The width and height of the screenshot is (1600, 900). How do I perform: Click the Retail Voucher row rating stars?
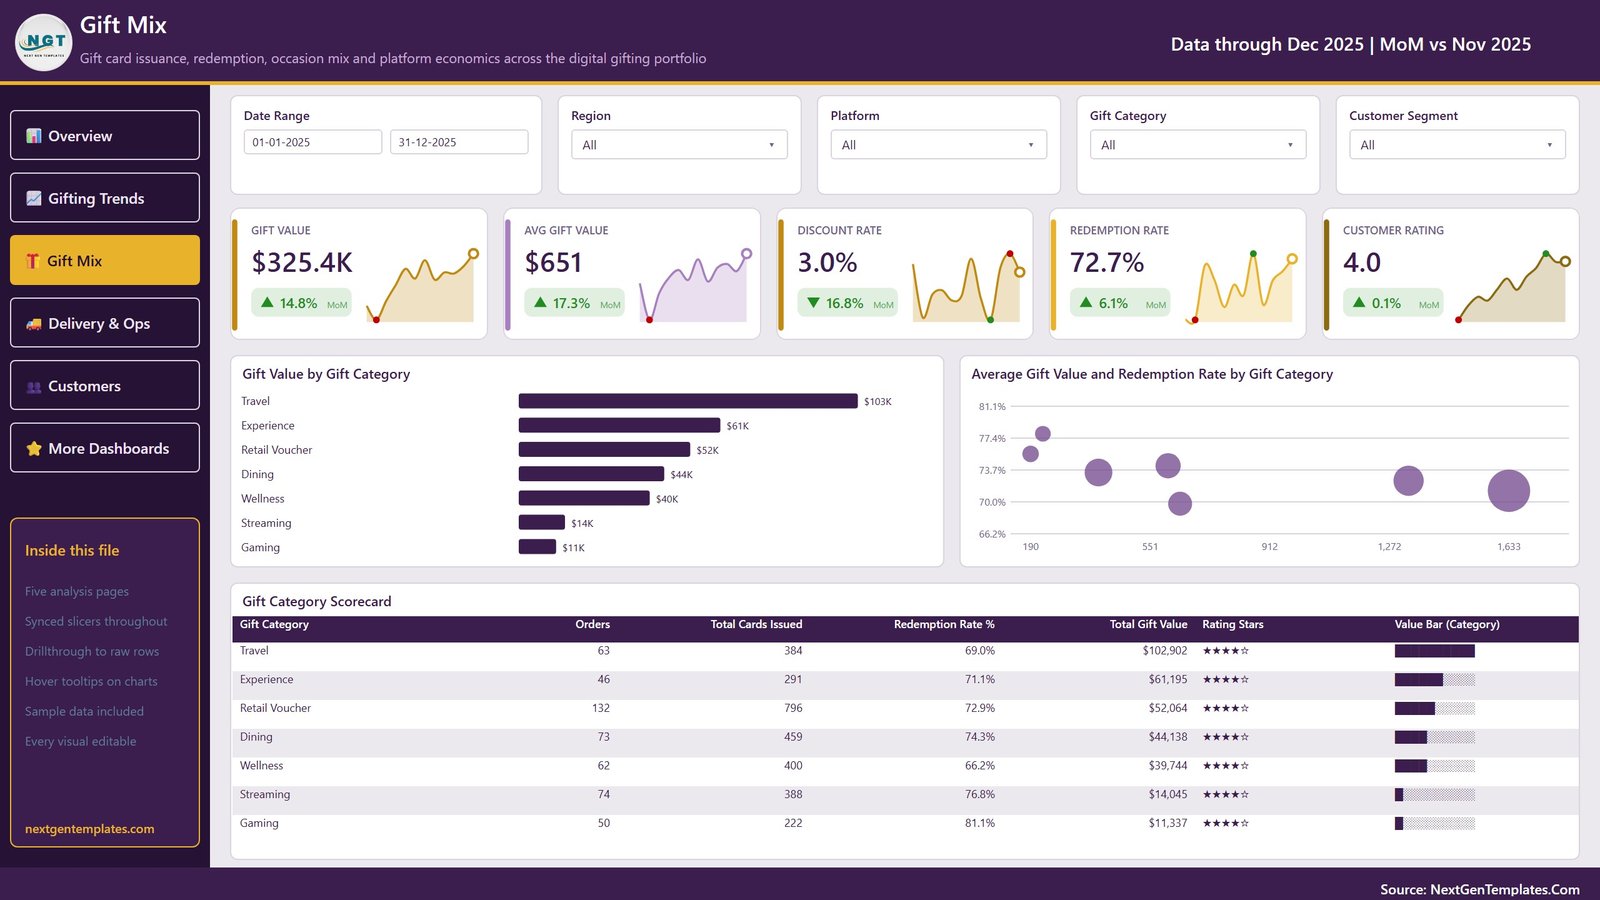(1226, 708)
